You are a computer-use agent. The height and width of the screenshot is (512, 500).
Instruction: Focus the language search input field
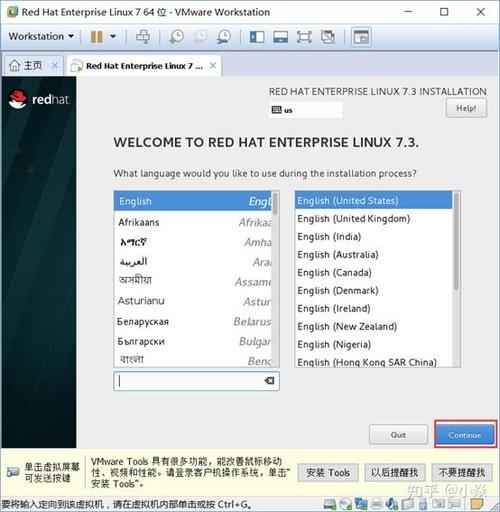click(x=196, y=381)
